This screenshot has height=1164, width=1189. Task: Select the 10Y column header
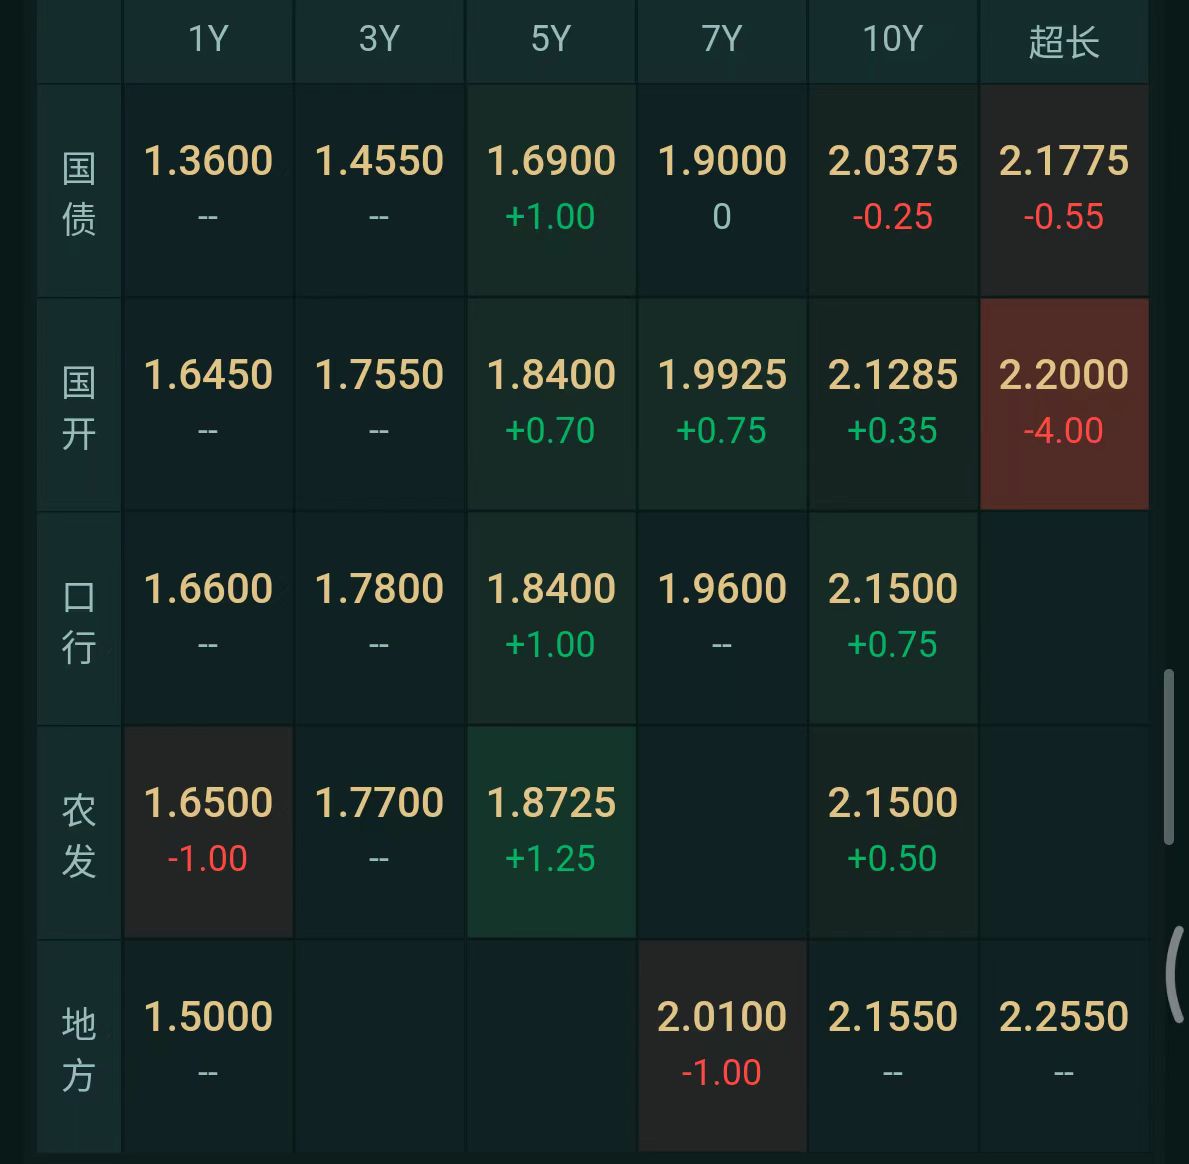tap(893, 40)
